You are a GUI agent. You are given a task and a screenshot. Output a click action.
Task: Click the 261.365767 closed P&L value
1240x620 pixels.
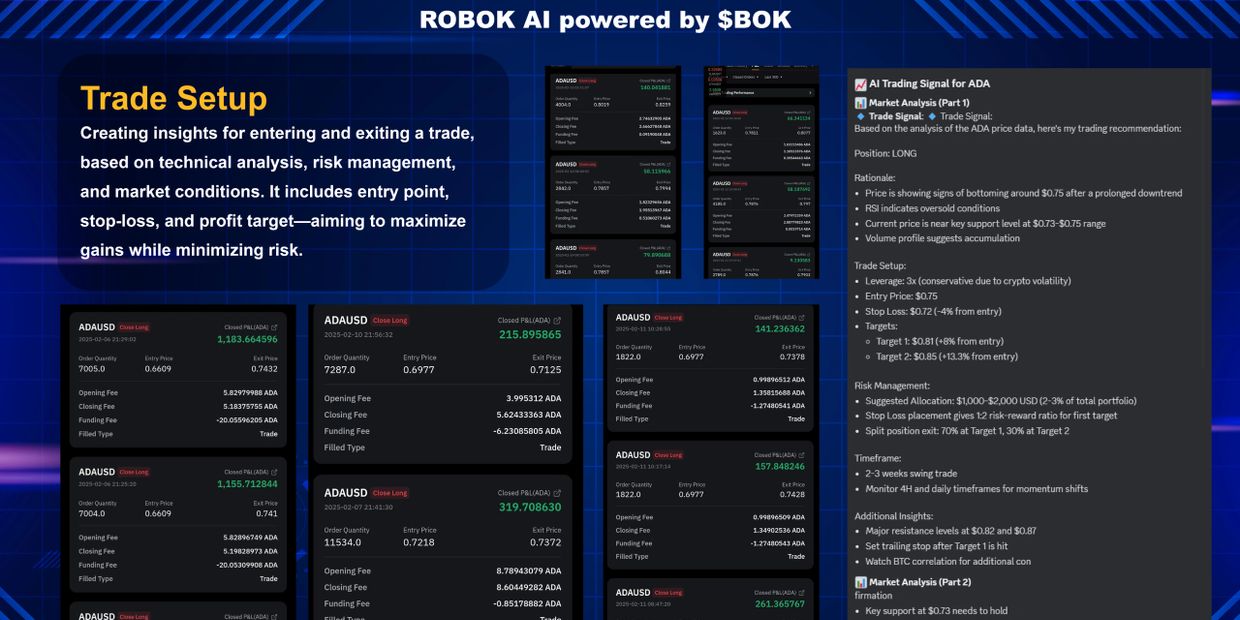[780, 604]
